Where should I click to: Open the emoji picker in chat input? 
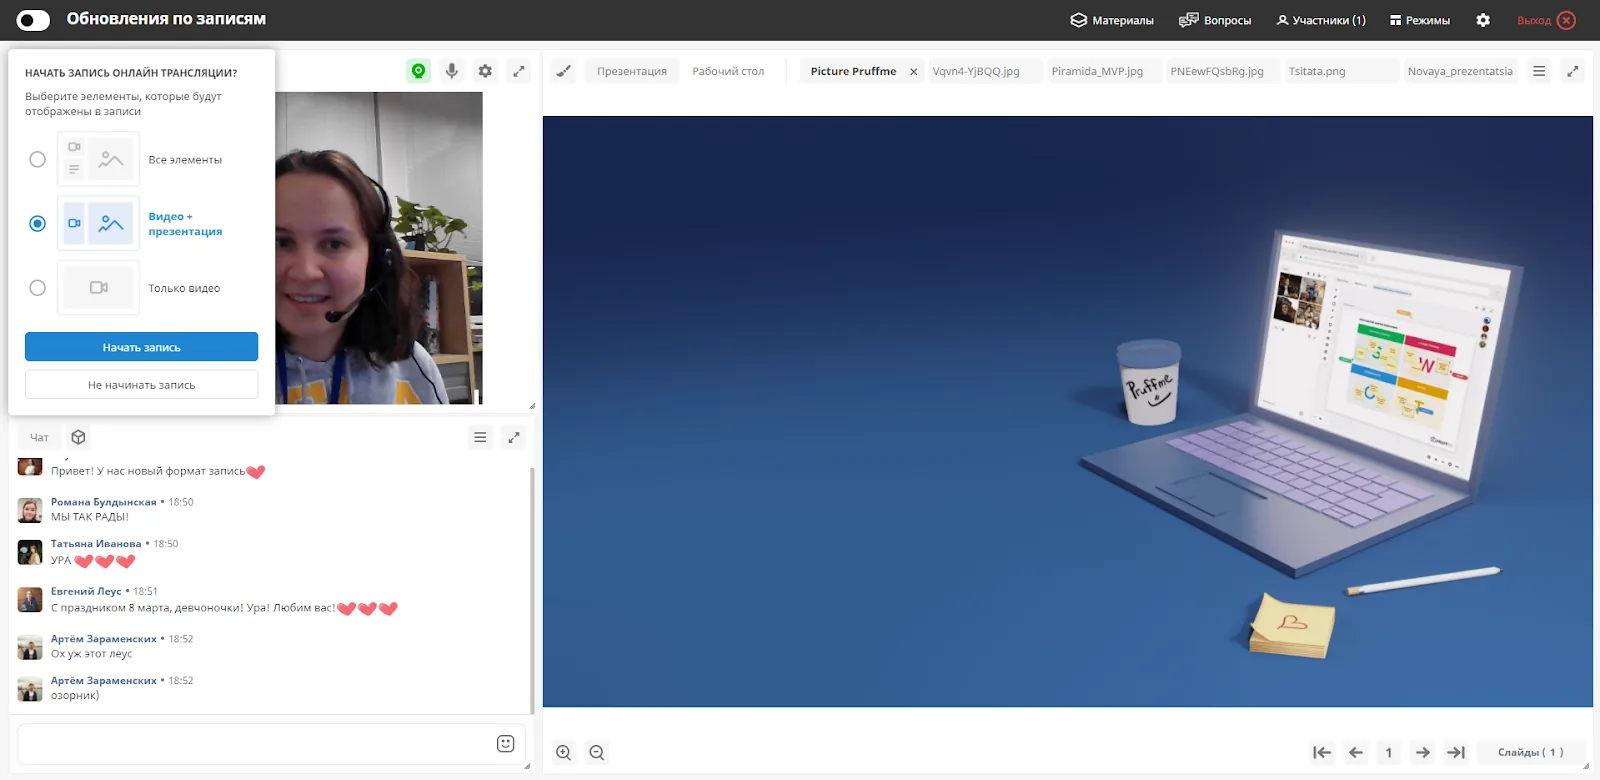(506, 744)
